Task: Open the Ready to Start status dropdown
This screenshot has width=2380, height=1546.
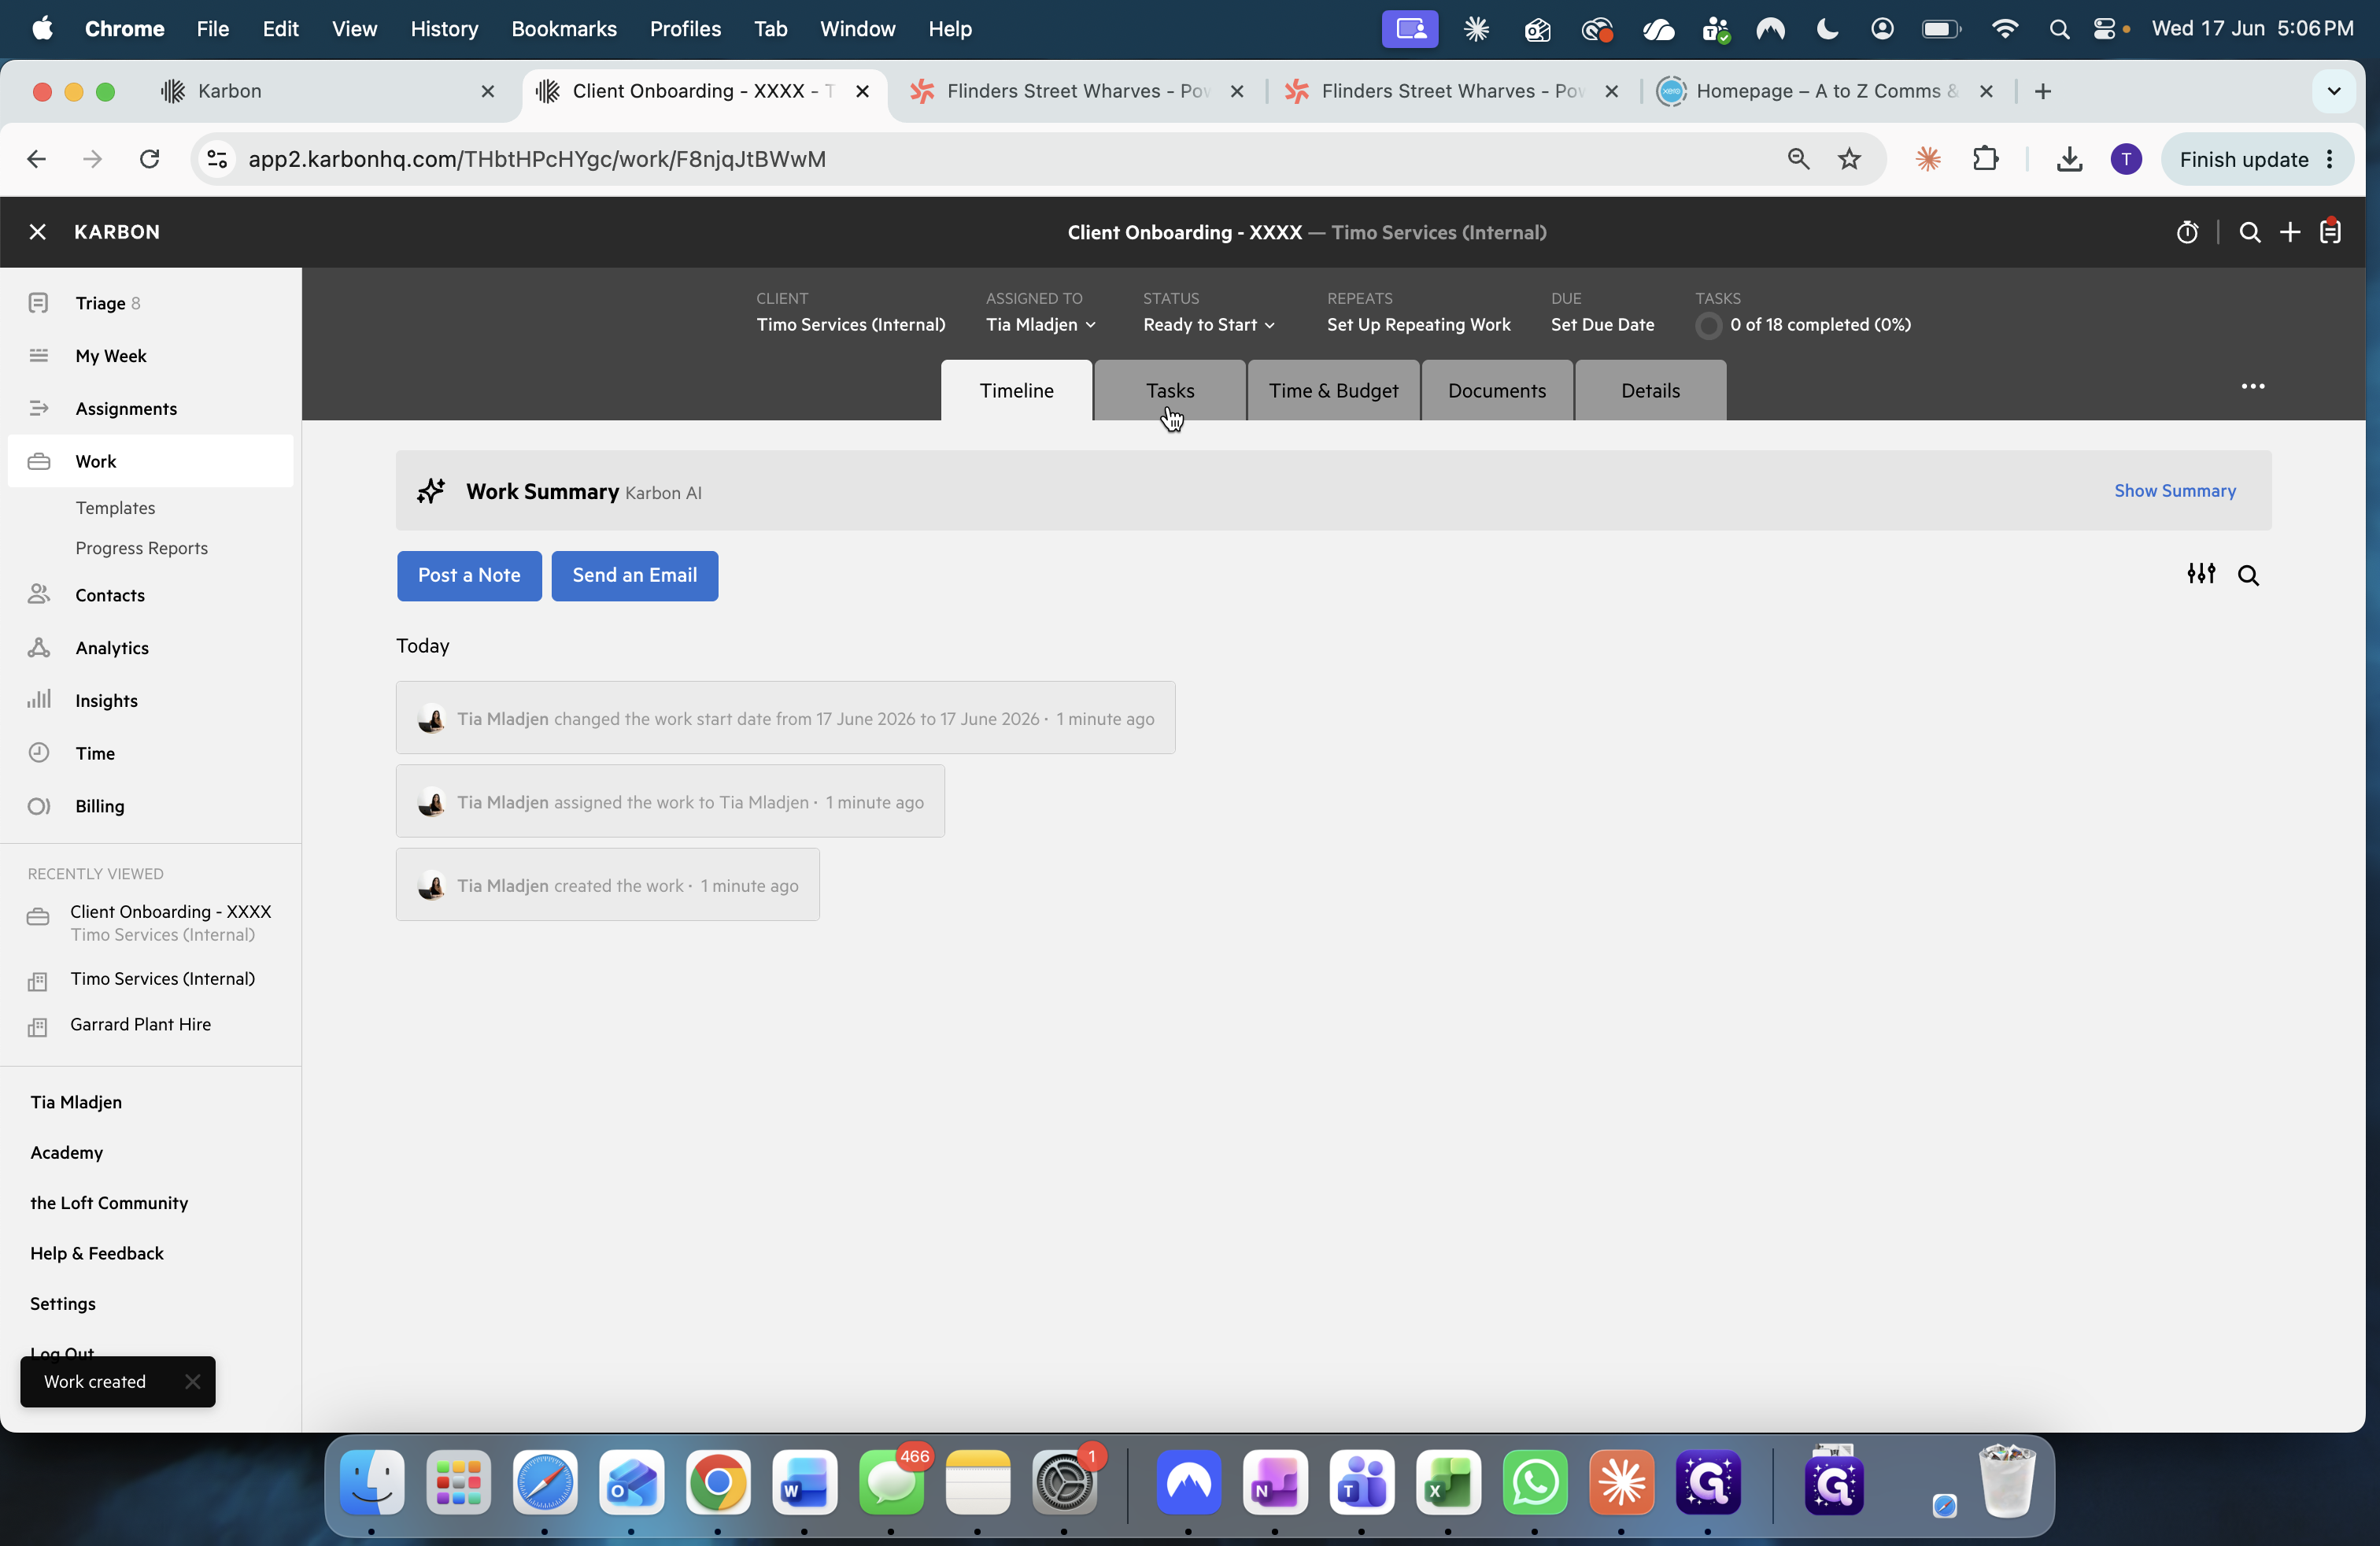Action: pos(1209,325)
